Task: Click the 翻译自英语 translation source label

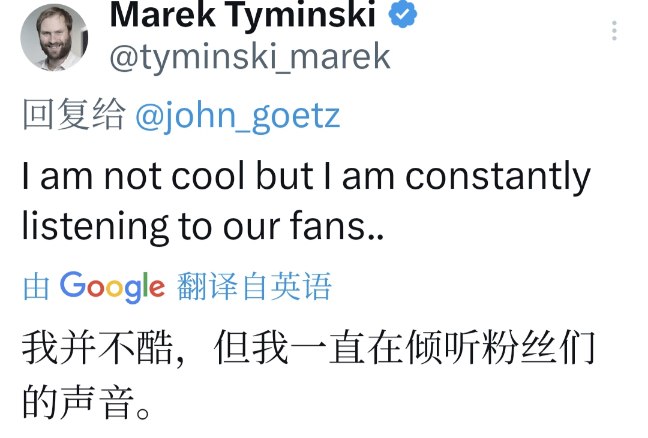Action: tap(254, 288)
